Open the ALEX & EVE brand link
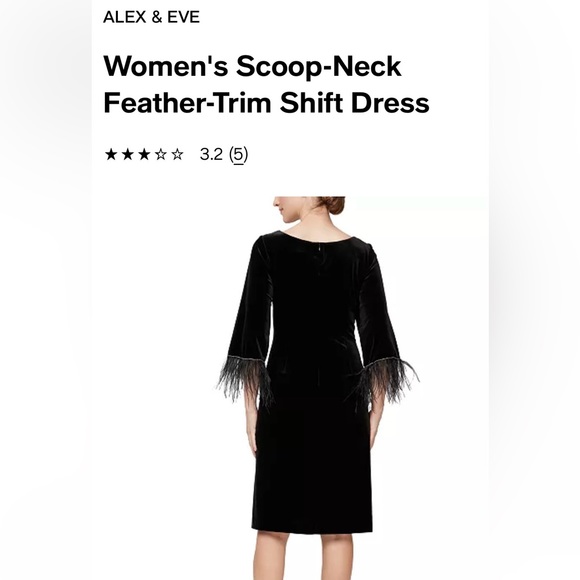 coord(151,17)
